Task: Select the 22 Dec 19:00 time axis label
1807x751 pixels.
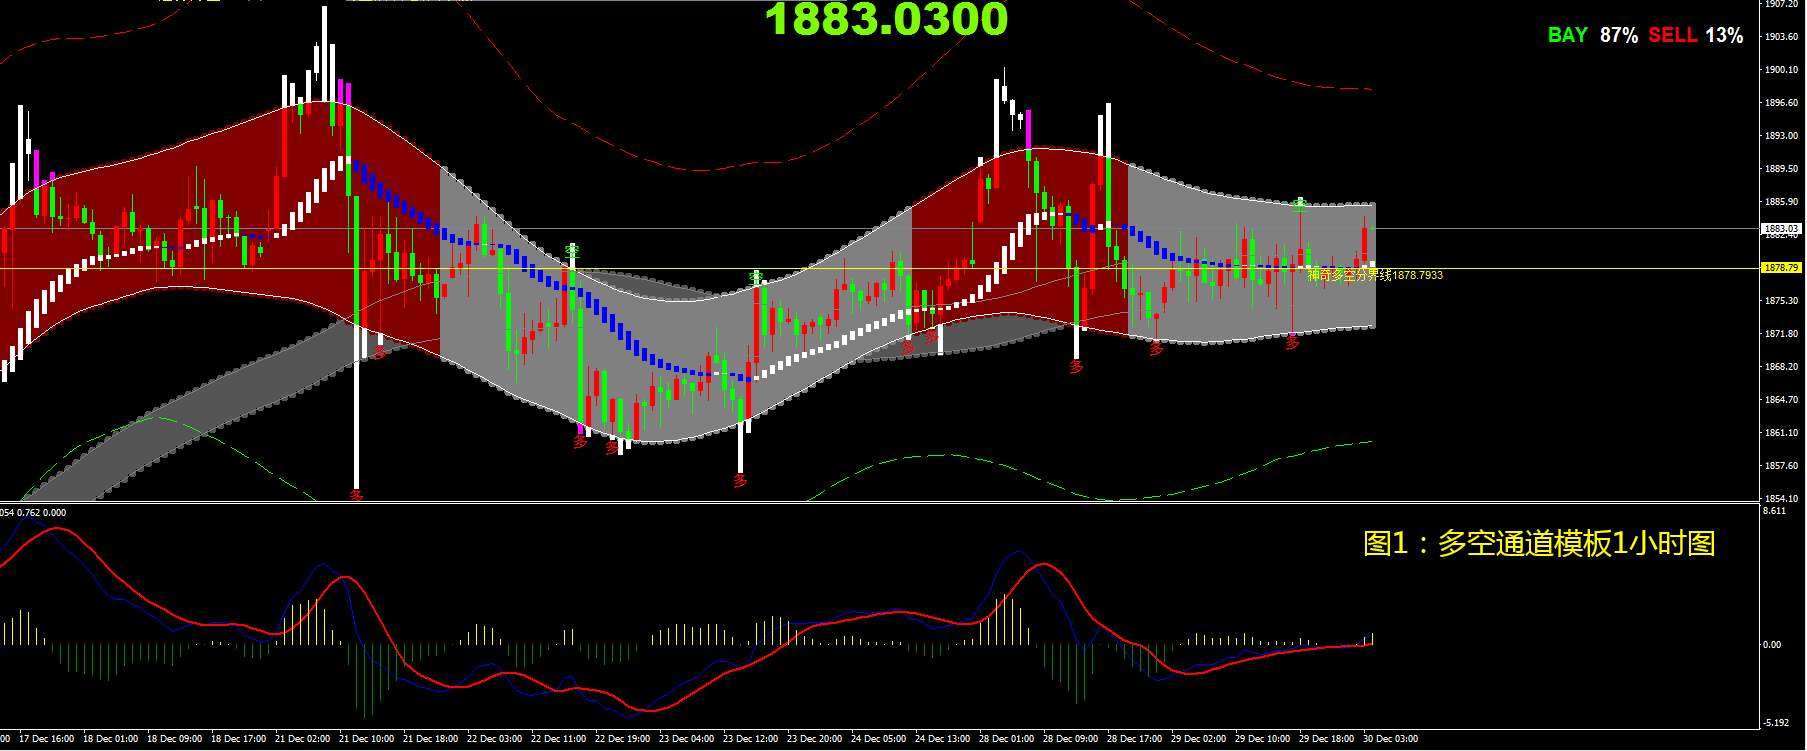Action: (623, 740)
